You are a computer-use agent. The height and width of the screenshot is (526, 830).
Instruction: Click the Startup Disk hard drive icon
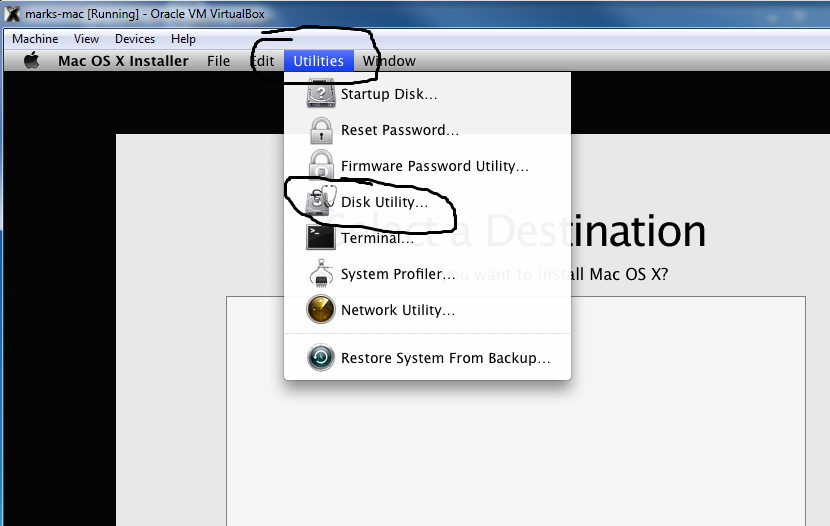(x=321, y=94)
